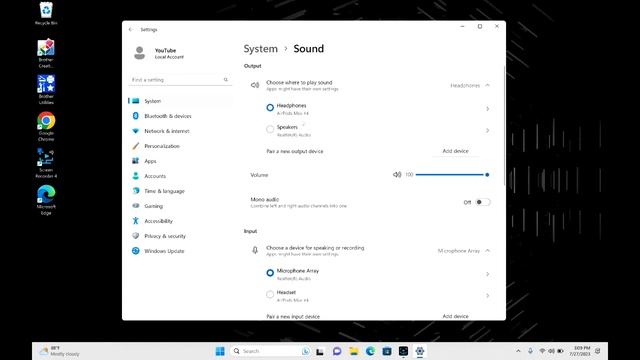The width and height of the screenshot is (640, 360).
Task: Open Headphones properties chevron
Action: tap(487, 109)
